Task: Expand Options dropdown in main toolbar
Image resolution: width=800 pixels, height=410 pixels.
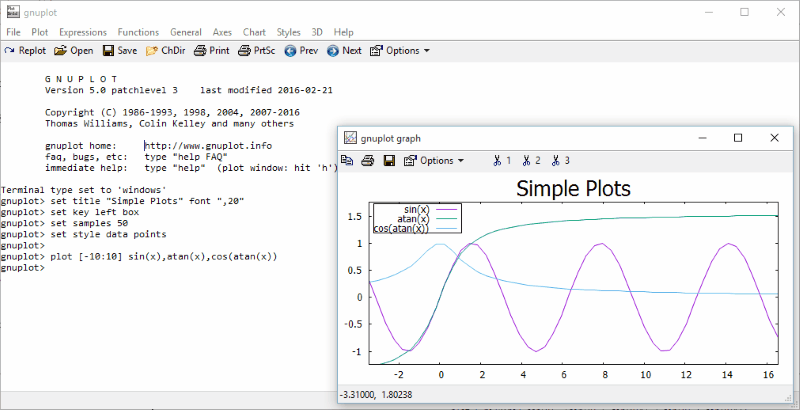Action: coord(399,50)
